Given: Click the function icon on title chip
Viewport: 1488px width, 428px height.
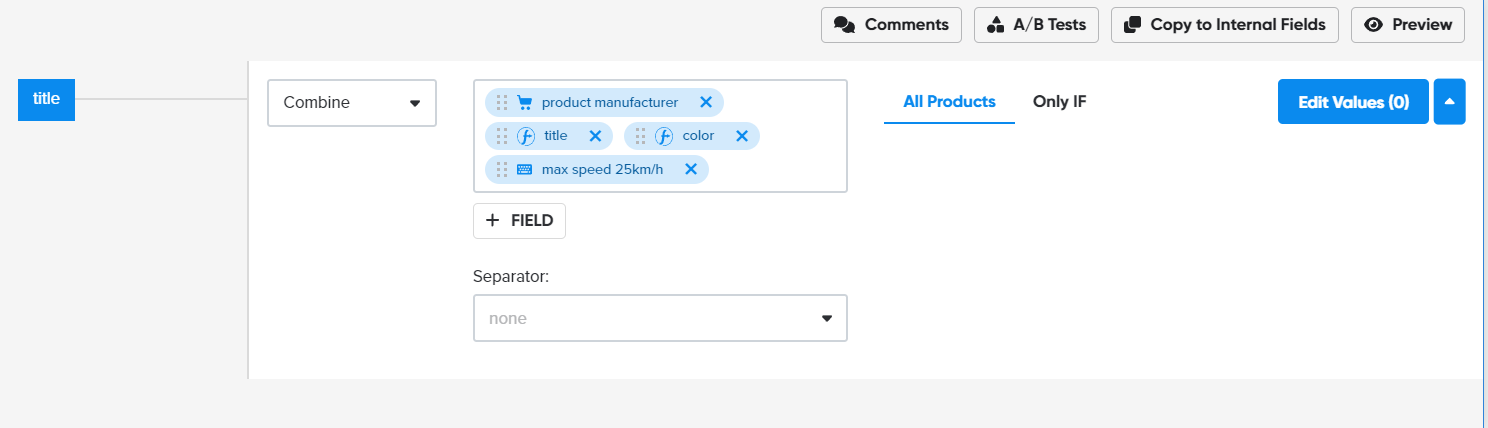Looking at the screenshot, I should coord(526,136).
